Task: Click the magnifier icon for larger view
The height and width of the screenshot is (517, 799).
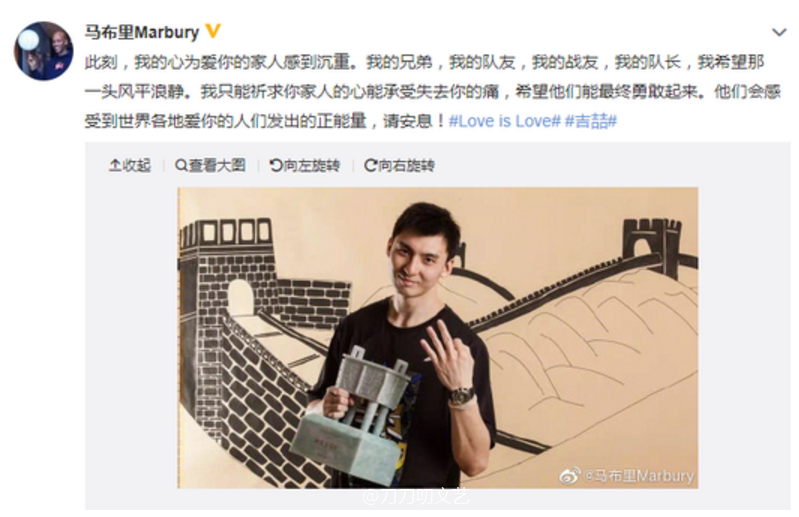Action: click(x=181, y=166)
